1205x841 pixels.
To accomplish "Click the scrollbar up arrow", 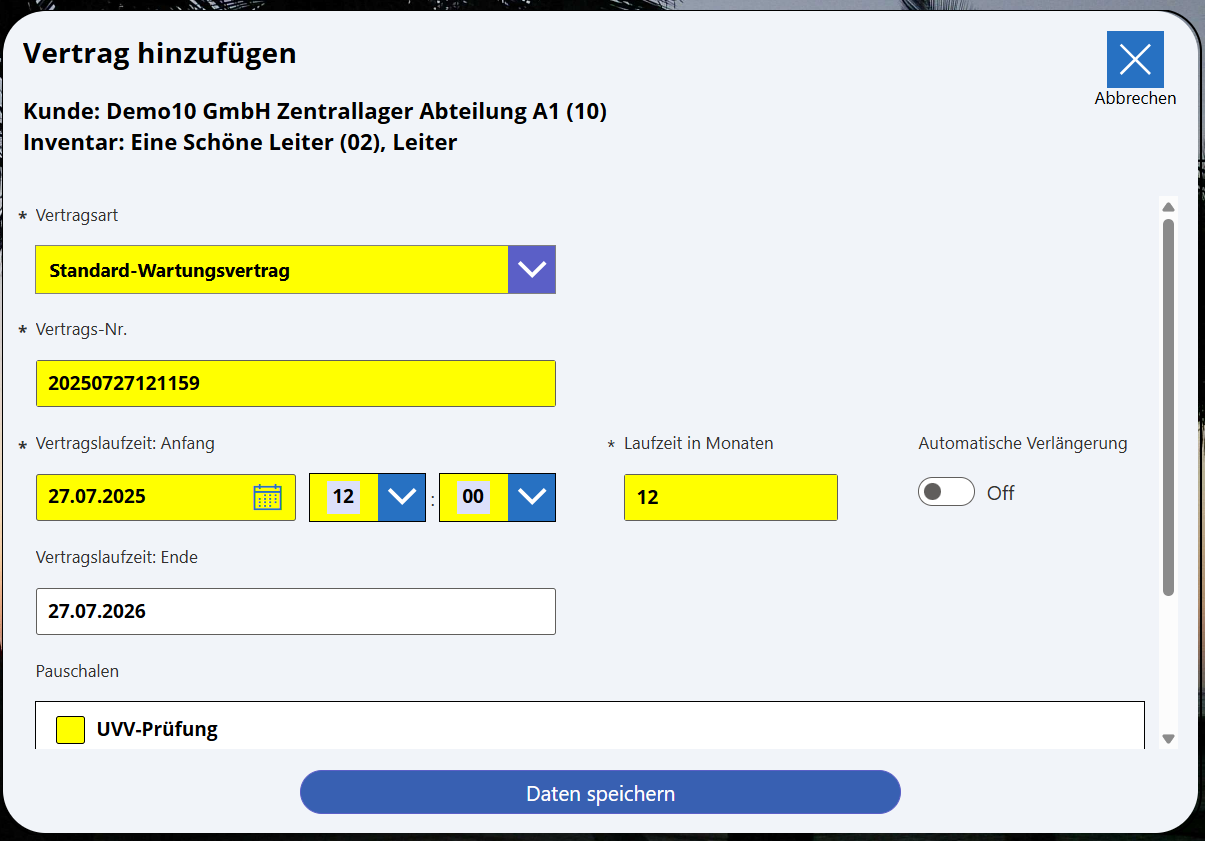I will click(x=1168, y=206).
